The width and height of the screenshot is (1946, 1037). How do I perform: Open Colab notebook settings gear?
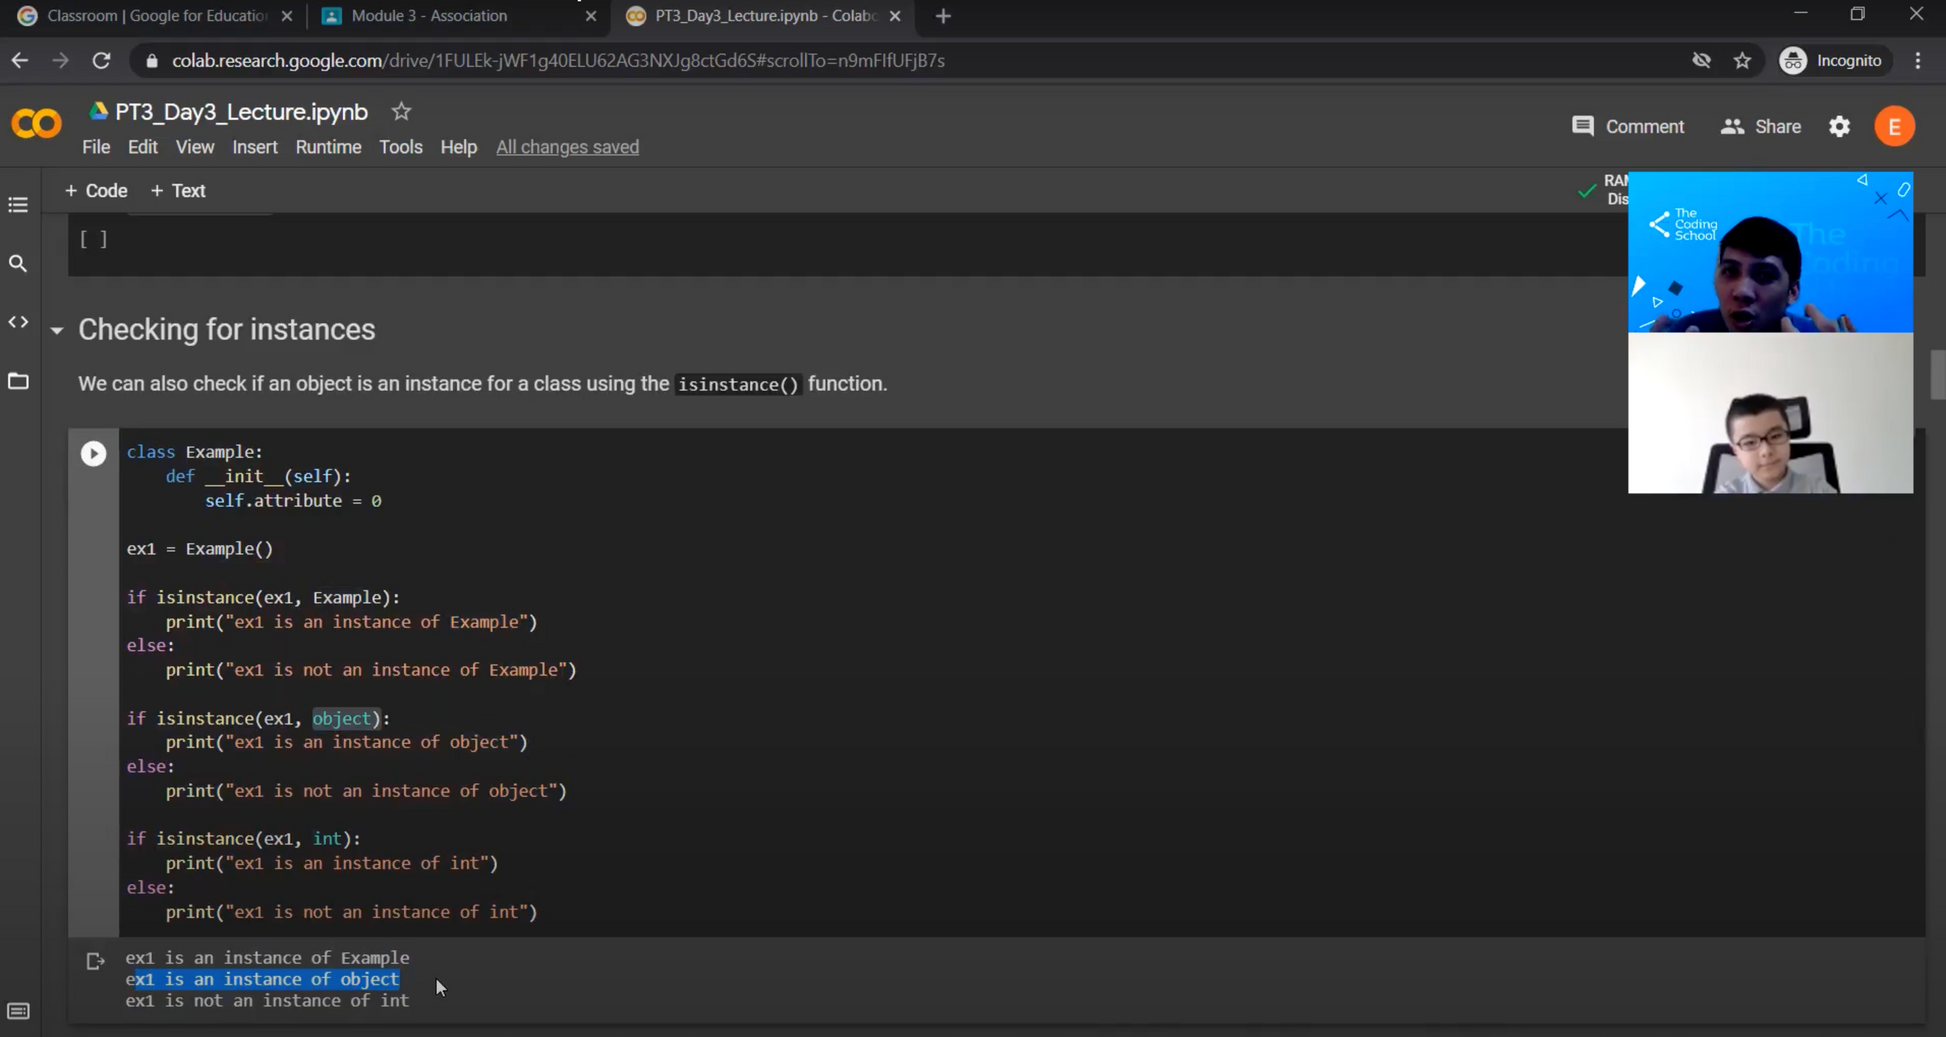(x=1840, y=126)
